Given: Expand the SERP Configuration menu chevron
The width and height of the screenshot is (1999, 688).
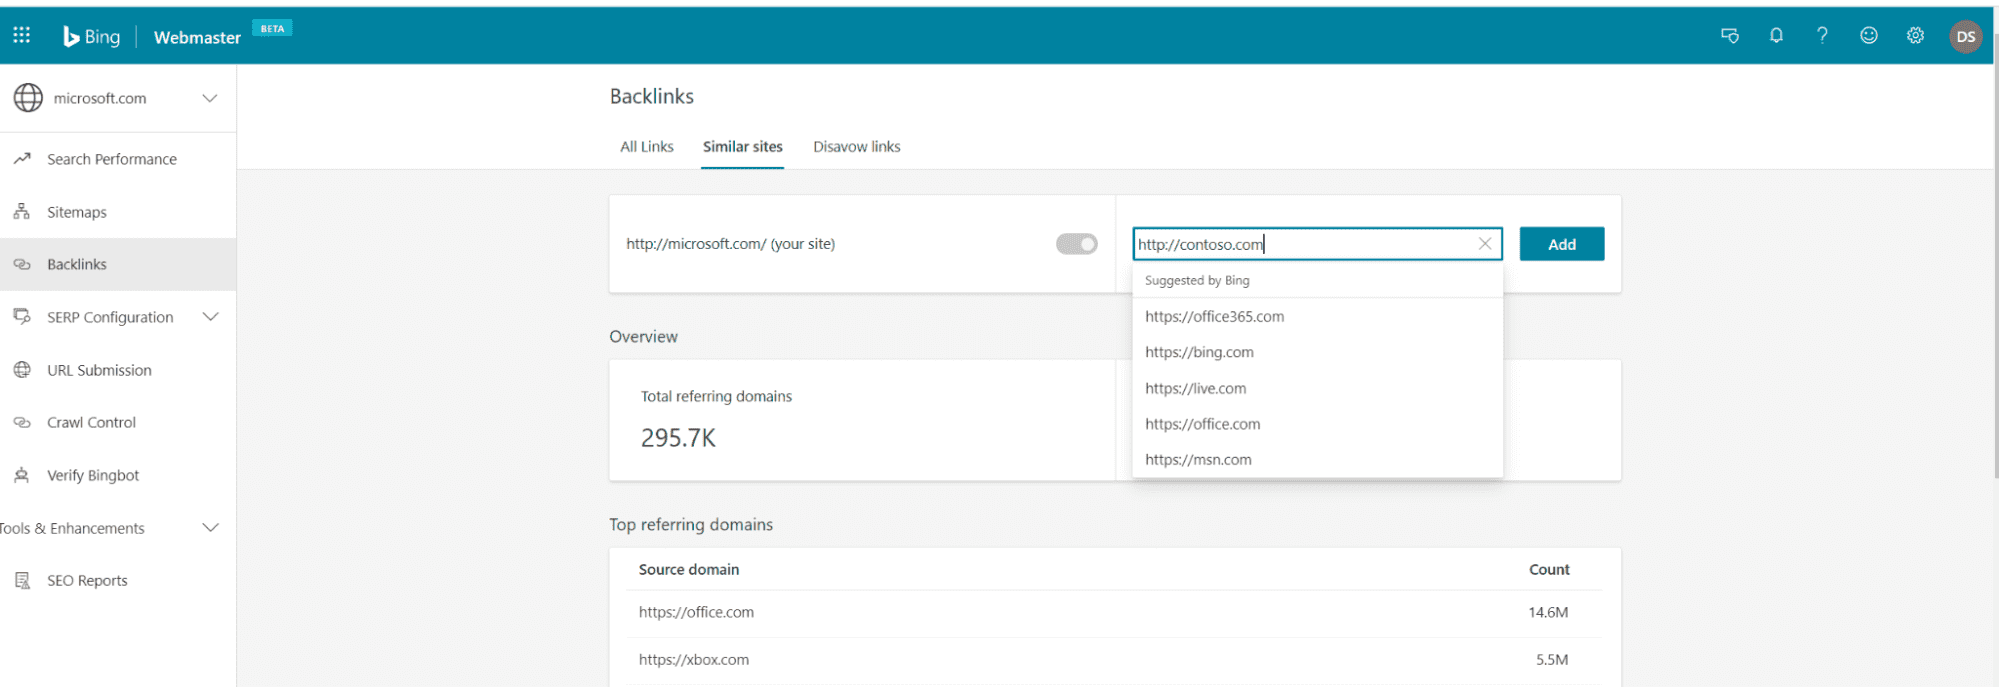Looking at the screenshot, I should pos(210,317).
